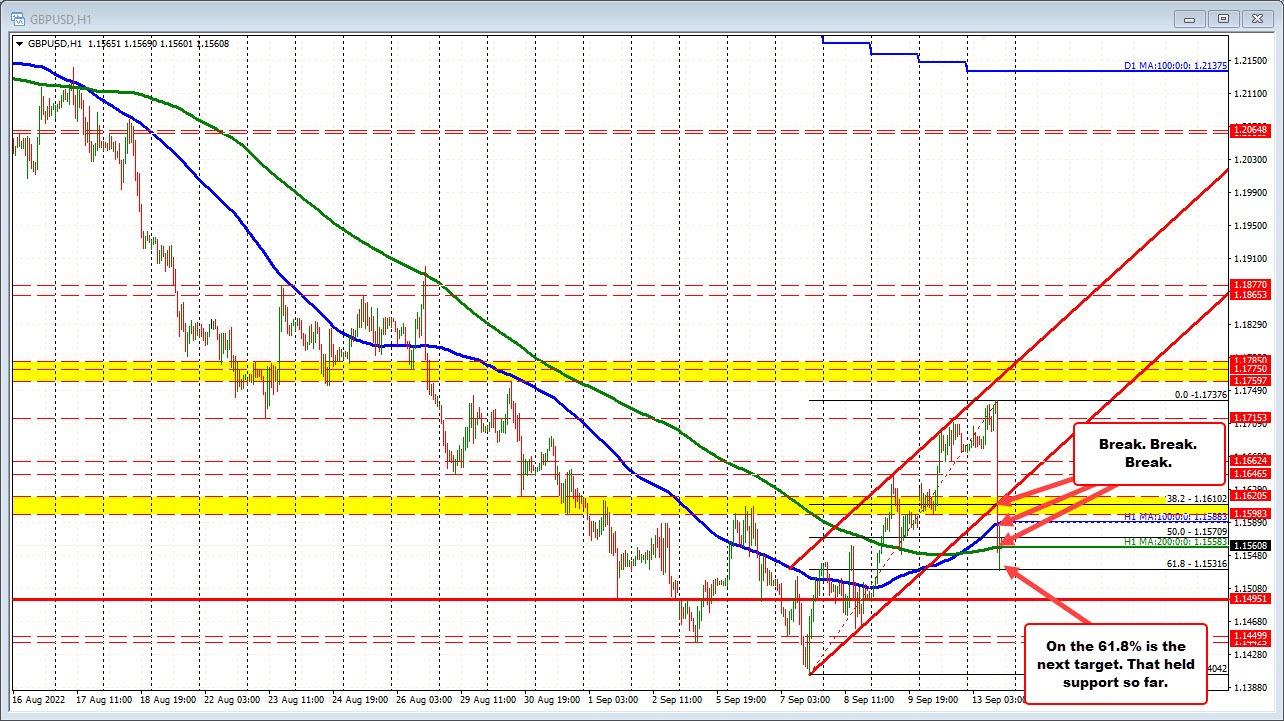Select the red 1.18770 resistance price tag
1284x721 pixels.
1250,286
